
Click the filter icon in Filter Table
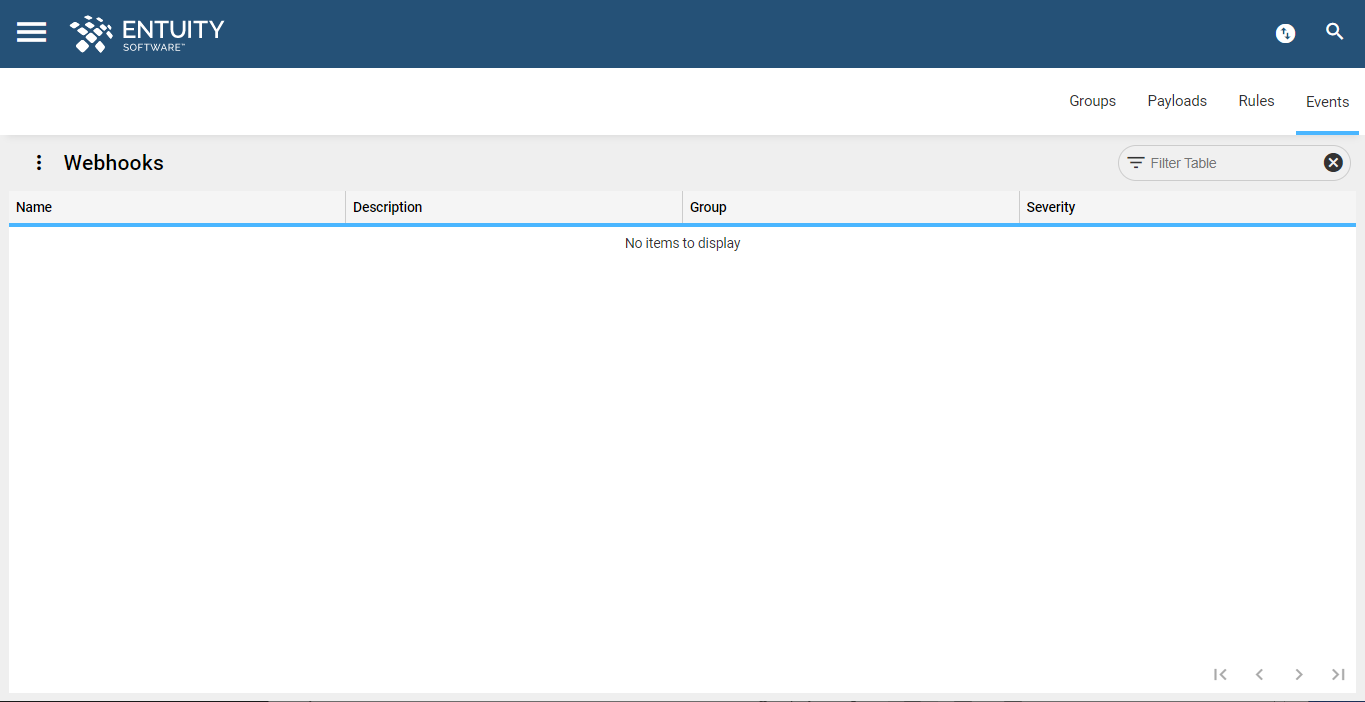click(1135, 162)
